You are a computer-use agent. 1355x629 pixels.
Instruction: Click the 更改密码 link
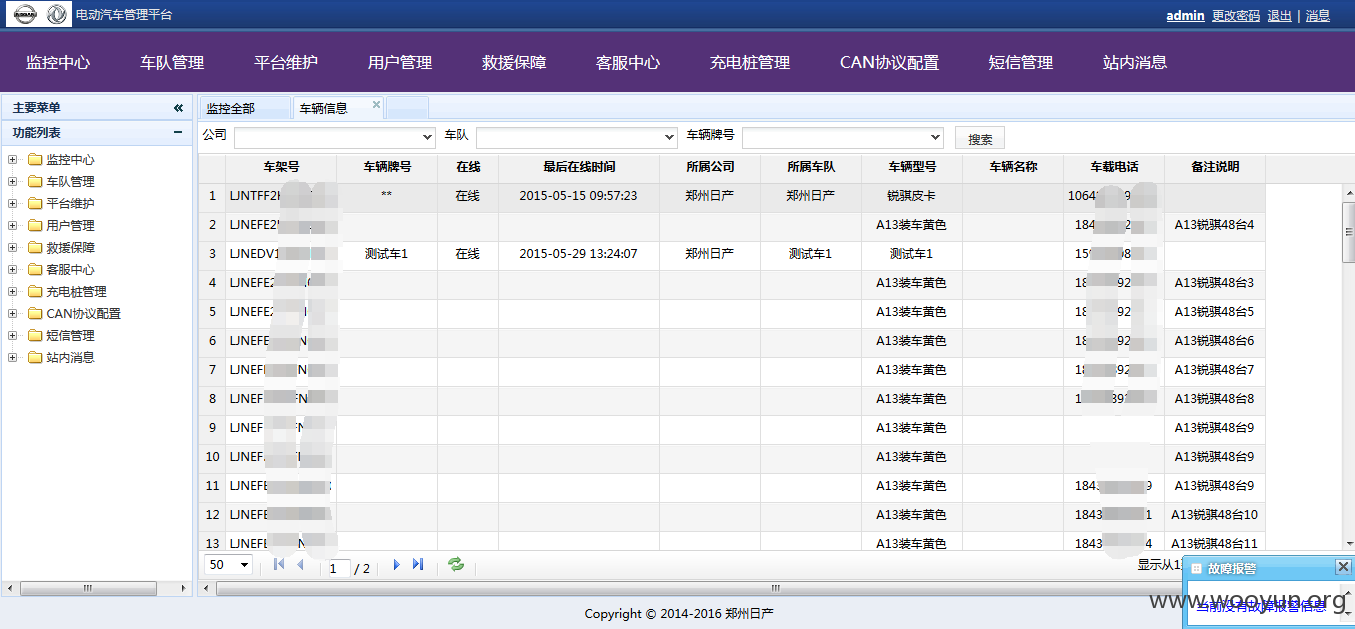tap(1236, 15)
